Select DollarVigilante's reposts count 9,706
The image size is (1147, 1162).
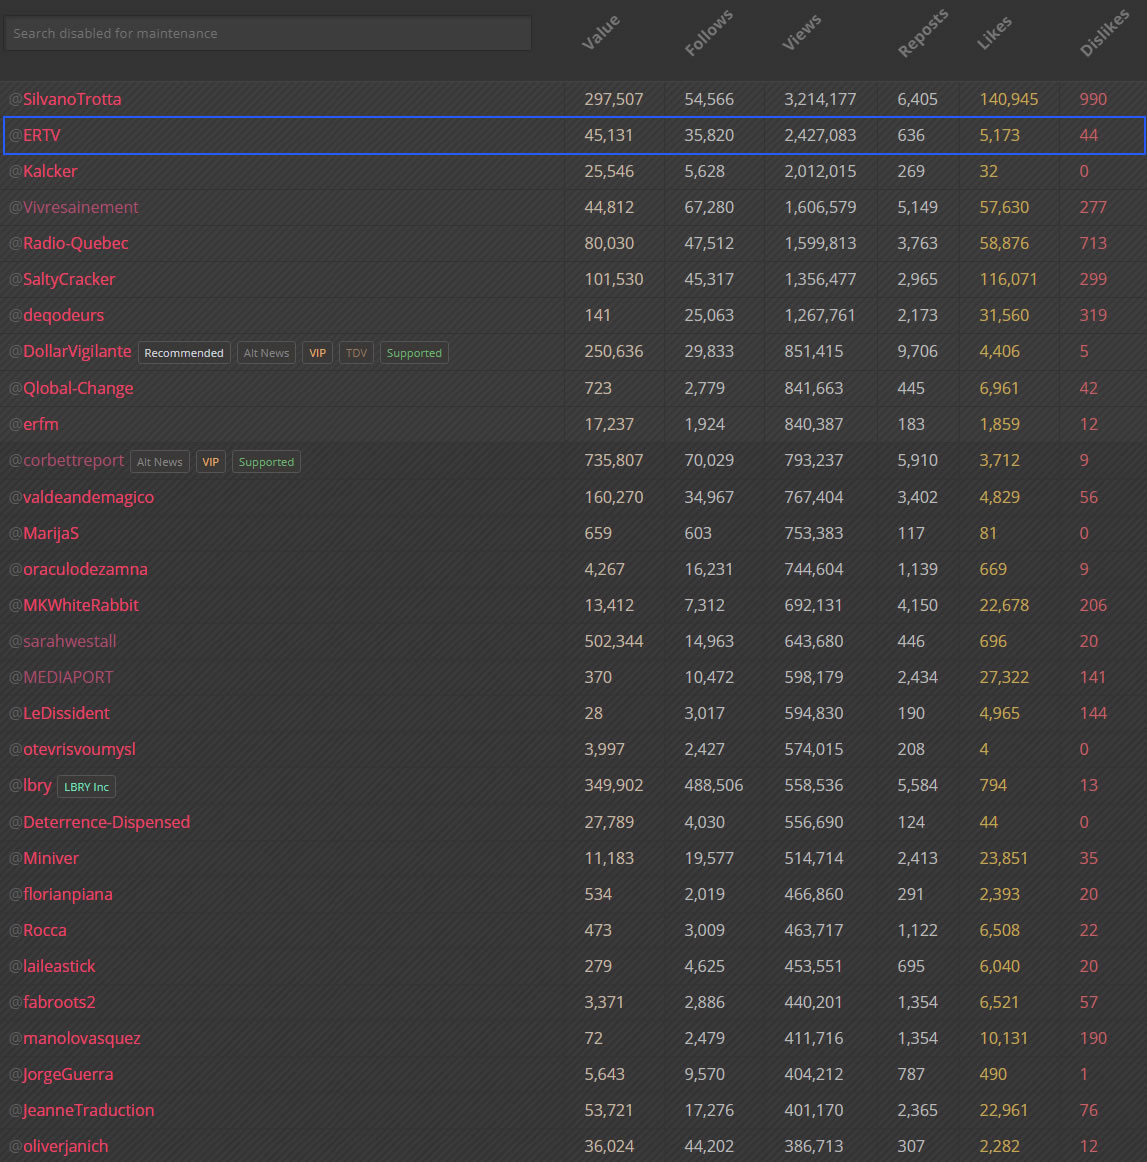[917, 351]
